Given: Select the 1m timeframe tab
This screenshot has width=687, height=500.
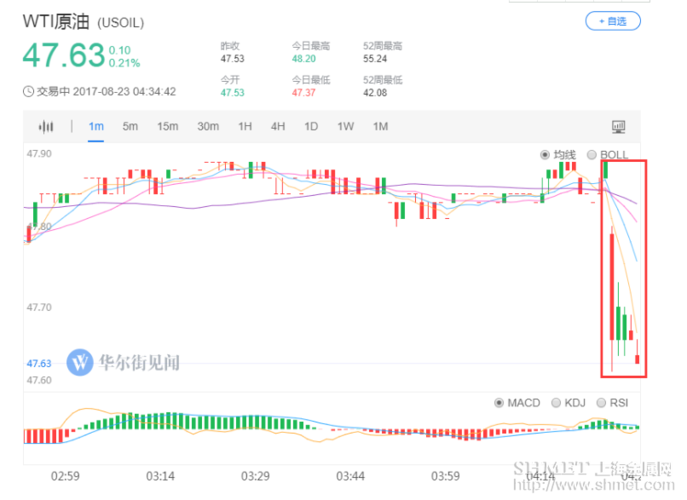Looking at the screenshot, I should coord(96,127).
